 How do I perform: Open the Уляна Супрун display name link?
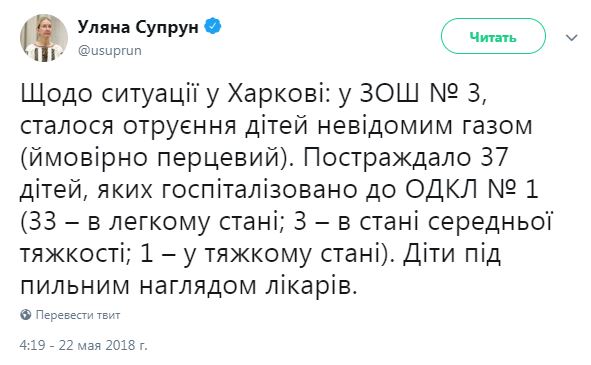138,27
